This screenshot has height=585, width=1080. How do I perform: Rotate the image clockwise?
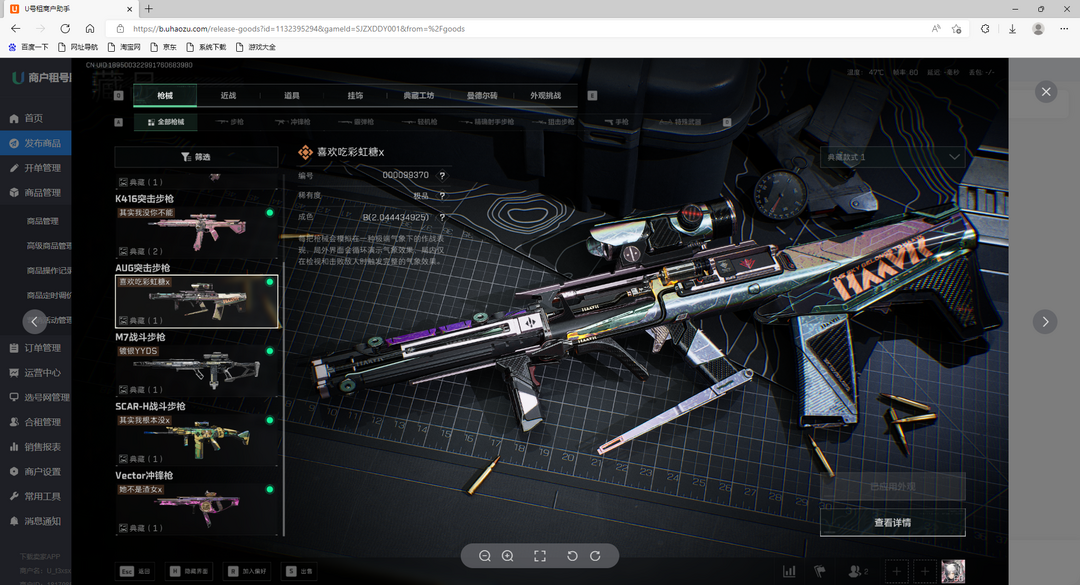pyautogui.click(x=595, y=556)
